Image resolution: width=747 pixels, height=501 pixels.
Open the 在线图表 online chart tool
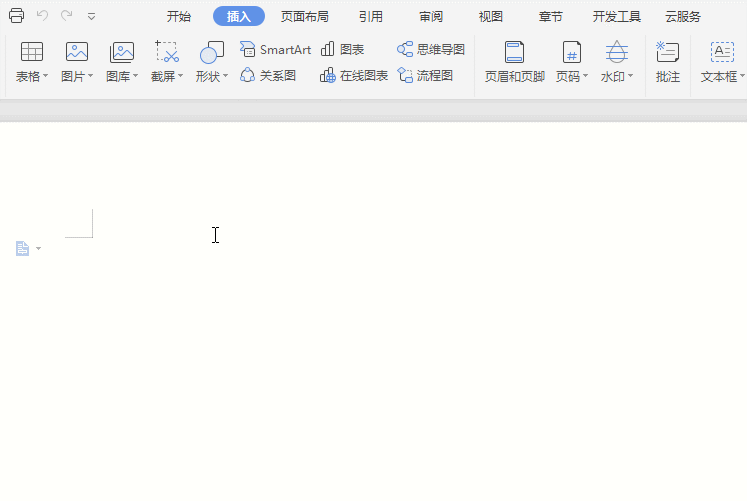tap(354, 75)
